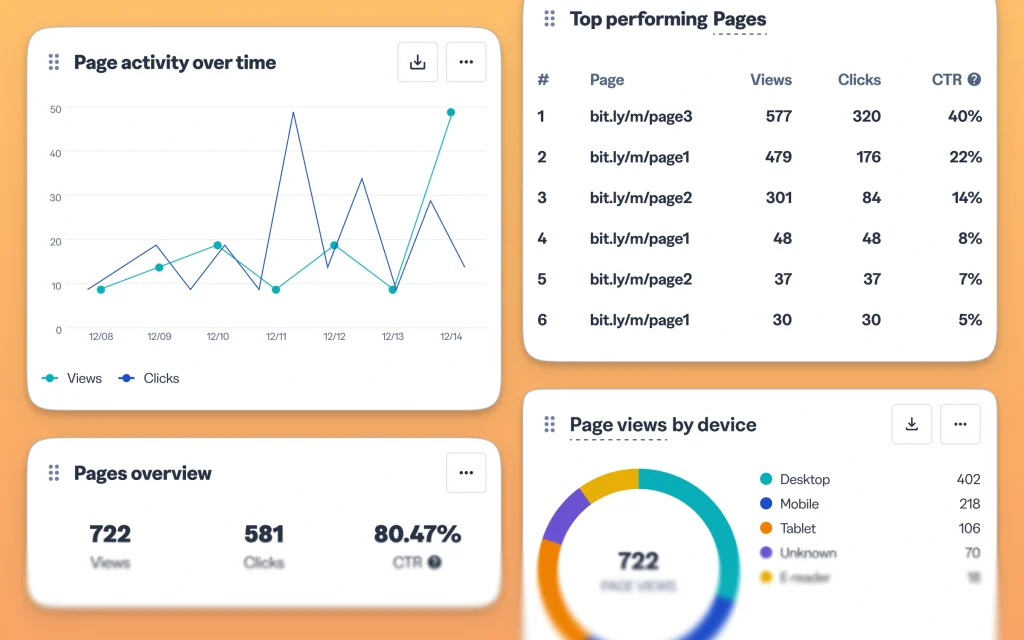Click the 218 Mobile count
Viewport: 1024px width, 640px height.
tap(969, 504)
